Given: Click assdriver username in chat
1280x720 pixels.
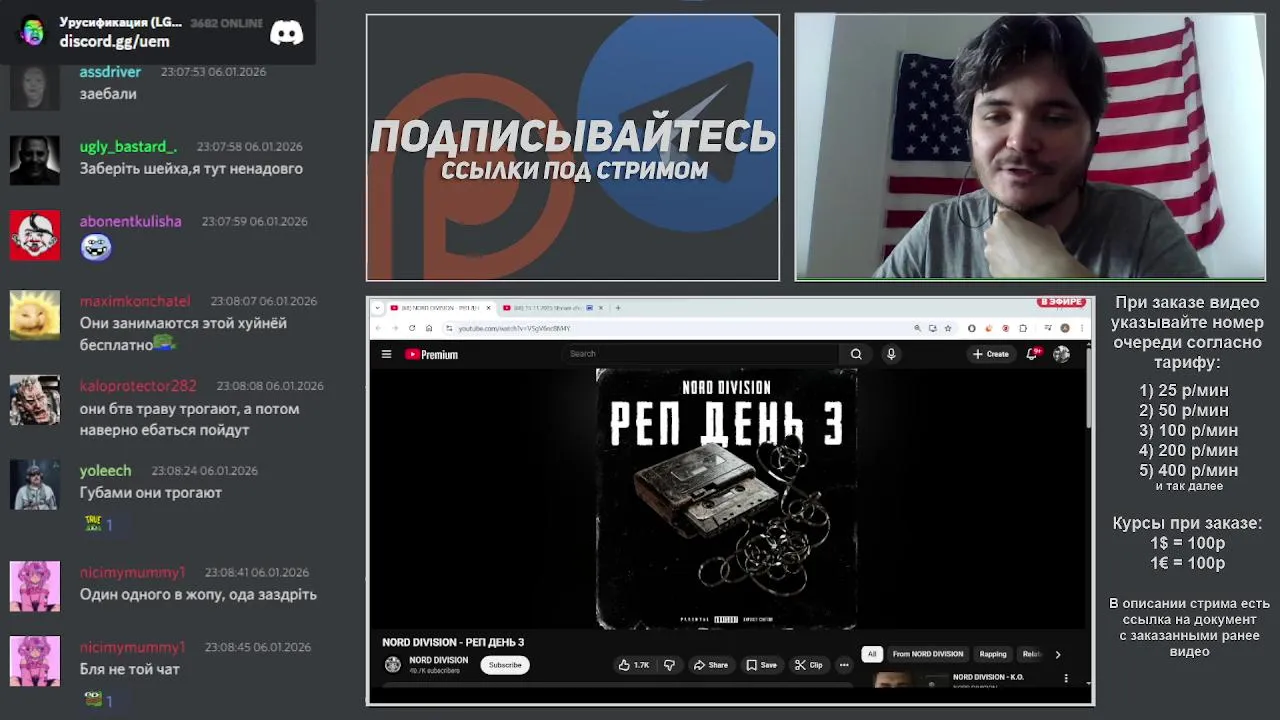Looking at the screenshot, I should coord(110,72).
